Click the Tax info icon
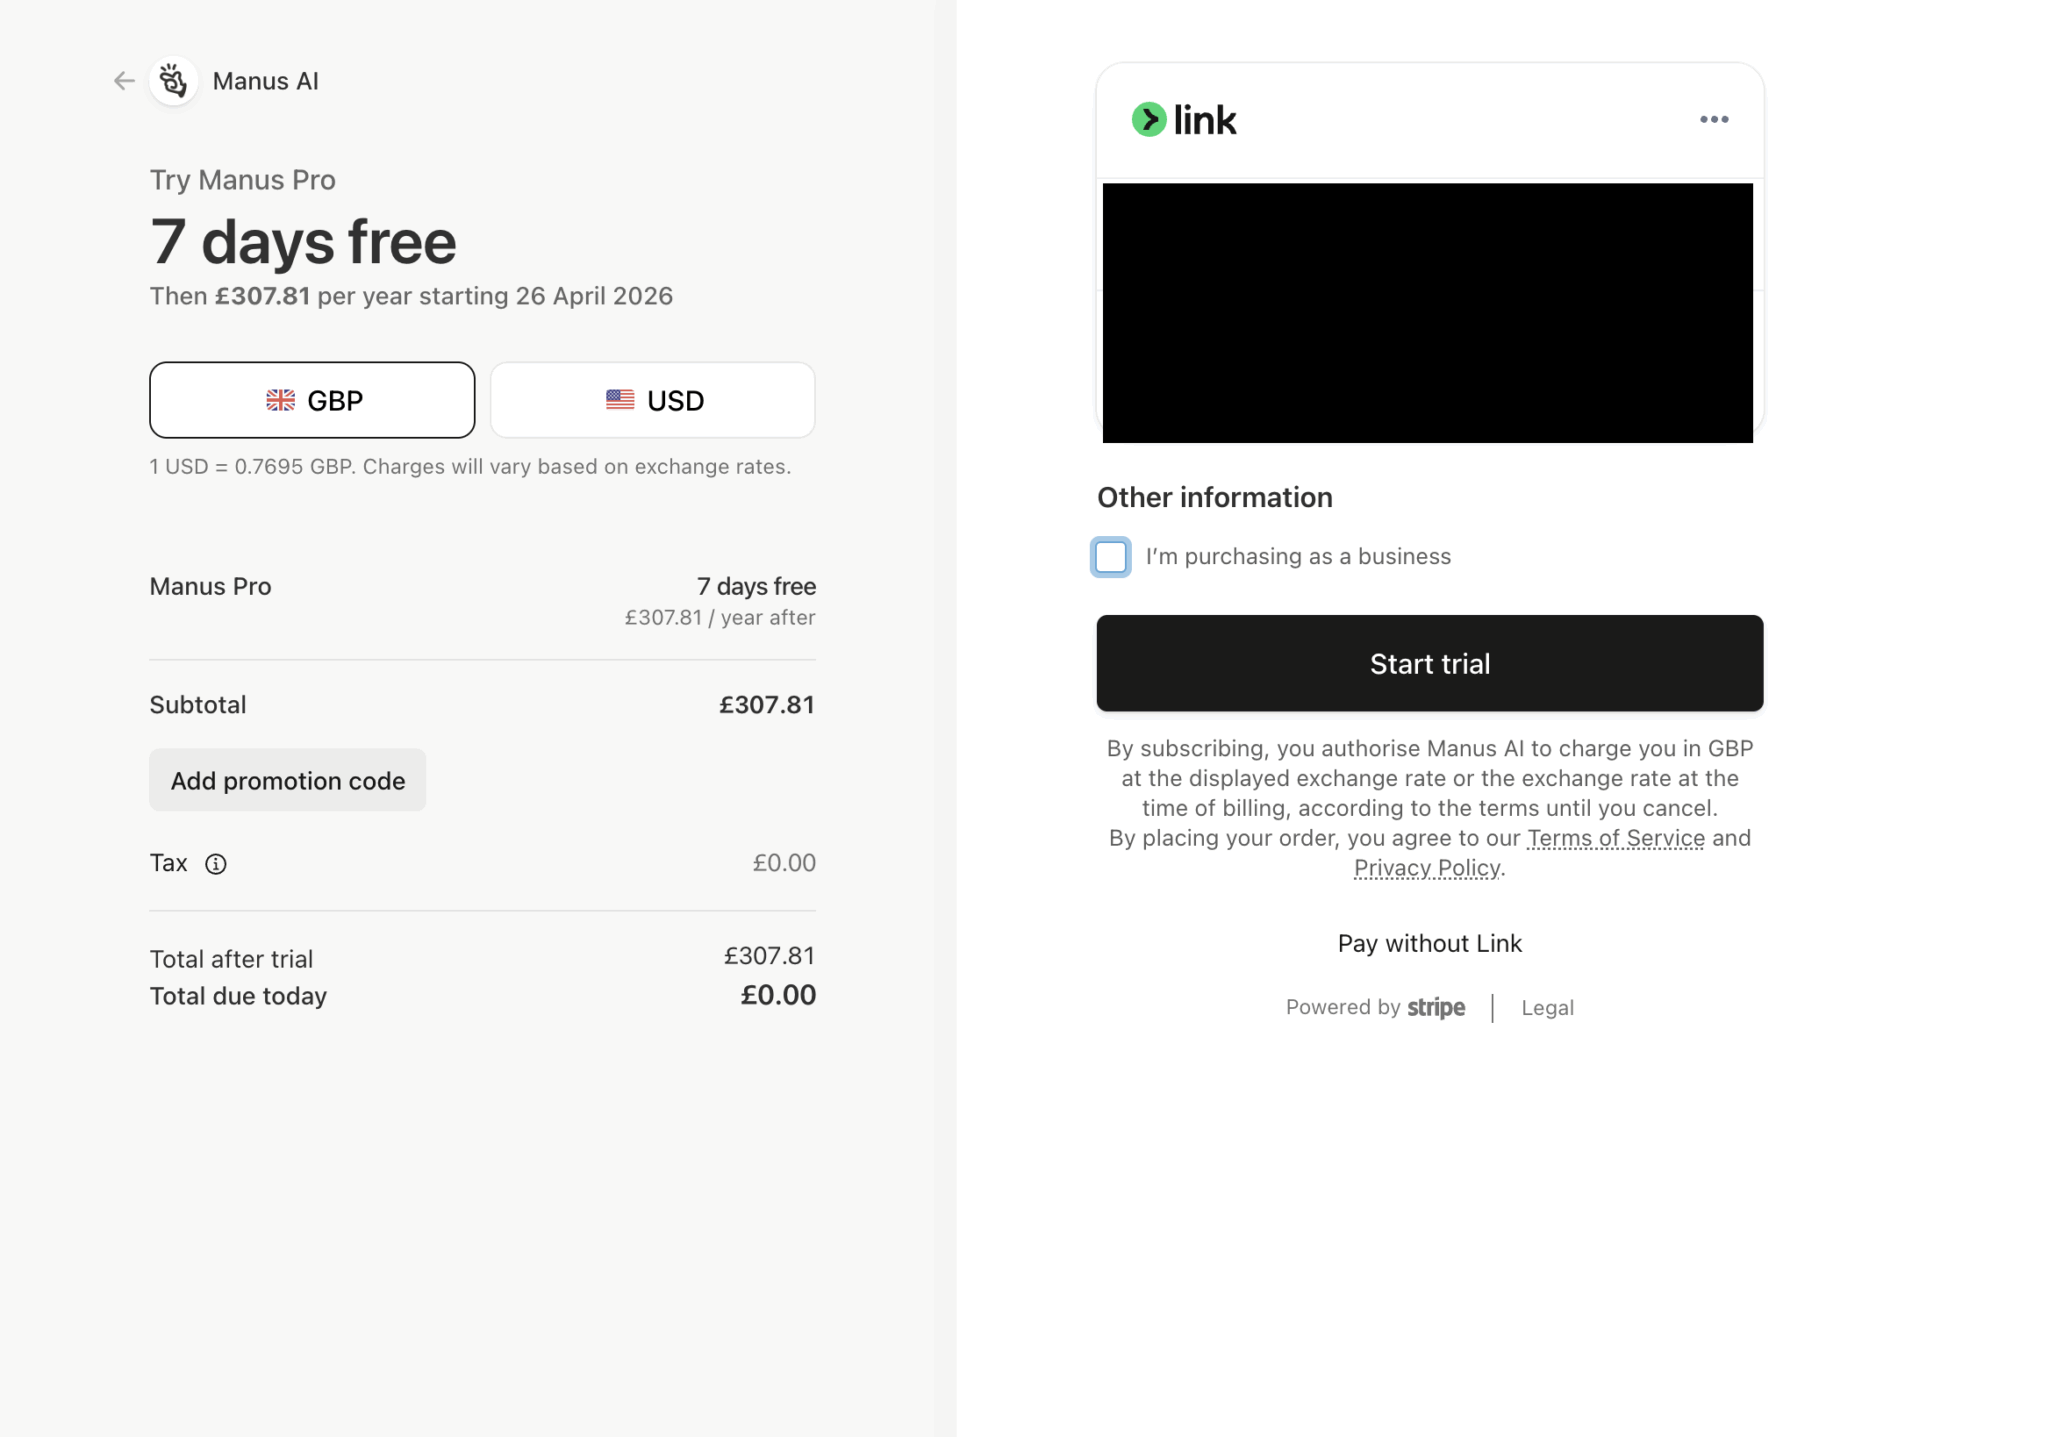 216,864
